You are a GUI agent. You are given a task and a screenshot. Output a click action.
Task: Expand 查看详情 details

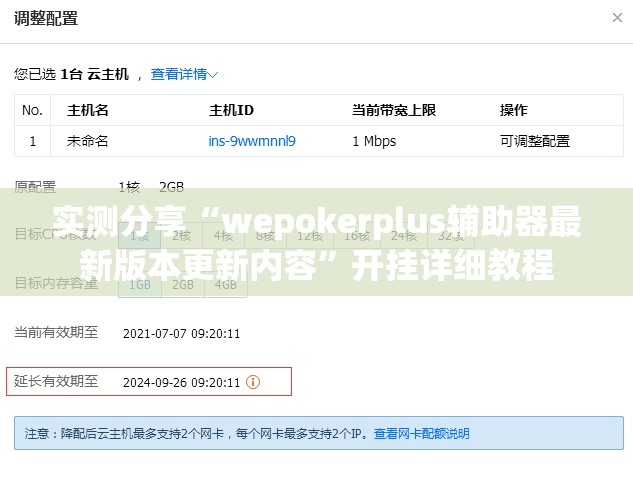pos(184,74)
